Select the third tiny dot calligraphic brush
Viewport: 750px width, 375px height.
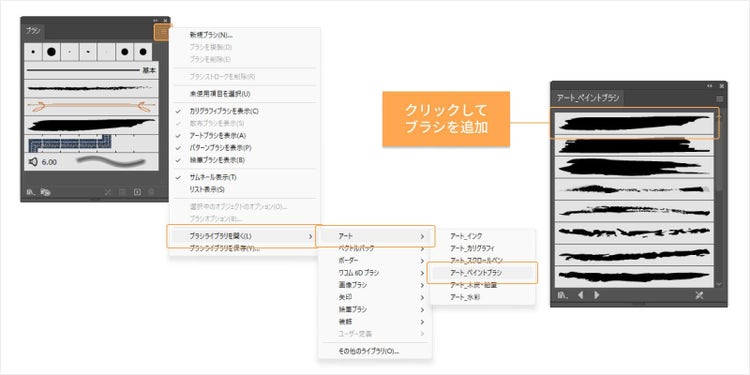point(70,52)
